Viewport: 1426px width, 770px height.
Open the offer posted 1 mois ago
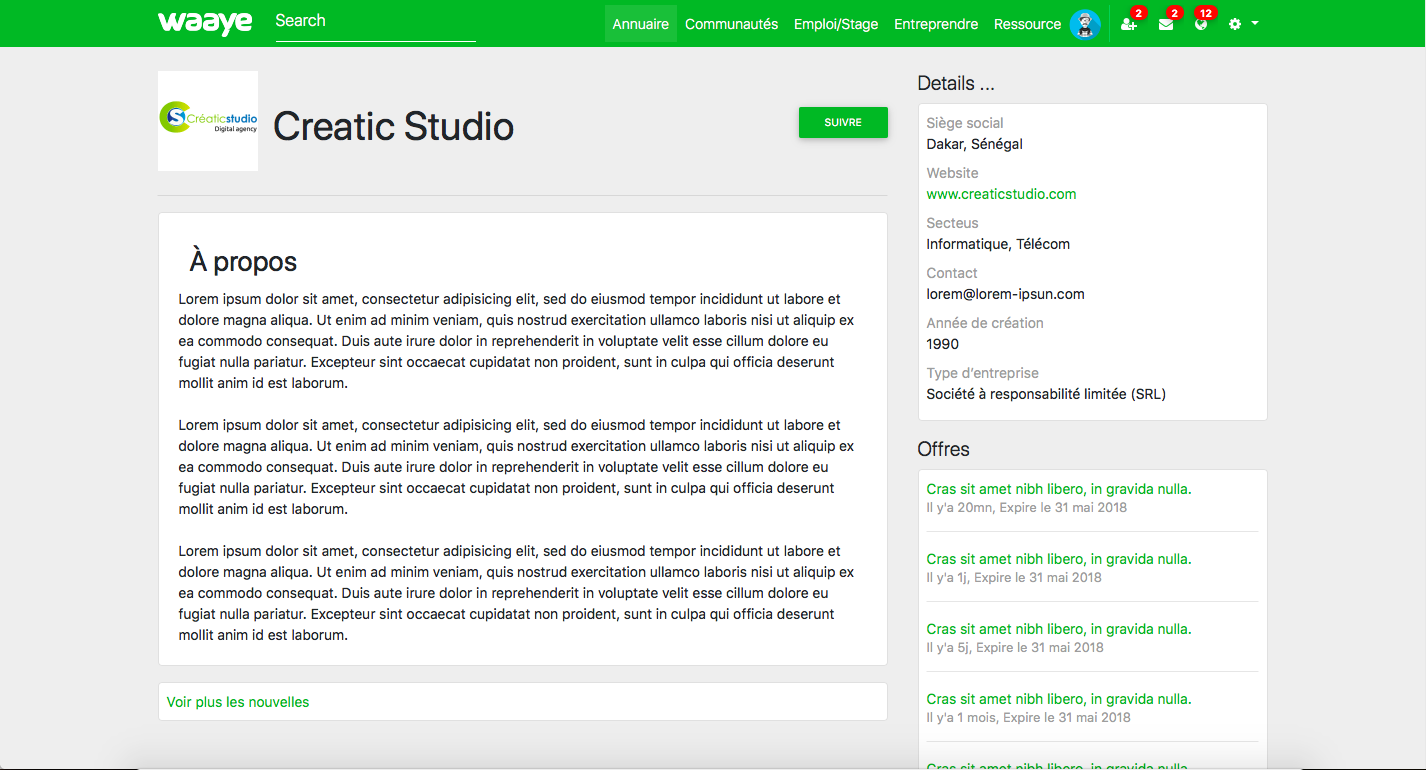(x=1059, y=699)
